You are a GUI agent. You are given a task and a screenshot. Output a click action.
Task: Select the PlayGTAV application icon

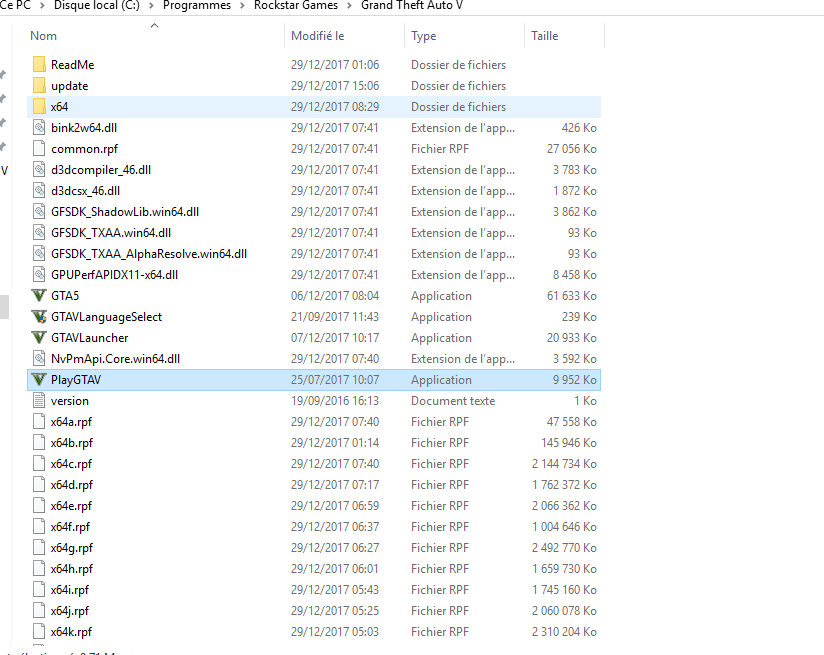point(39,380)
